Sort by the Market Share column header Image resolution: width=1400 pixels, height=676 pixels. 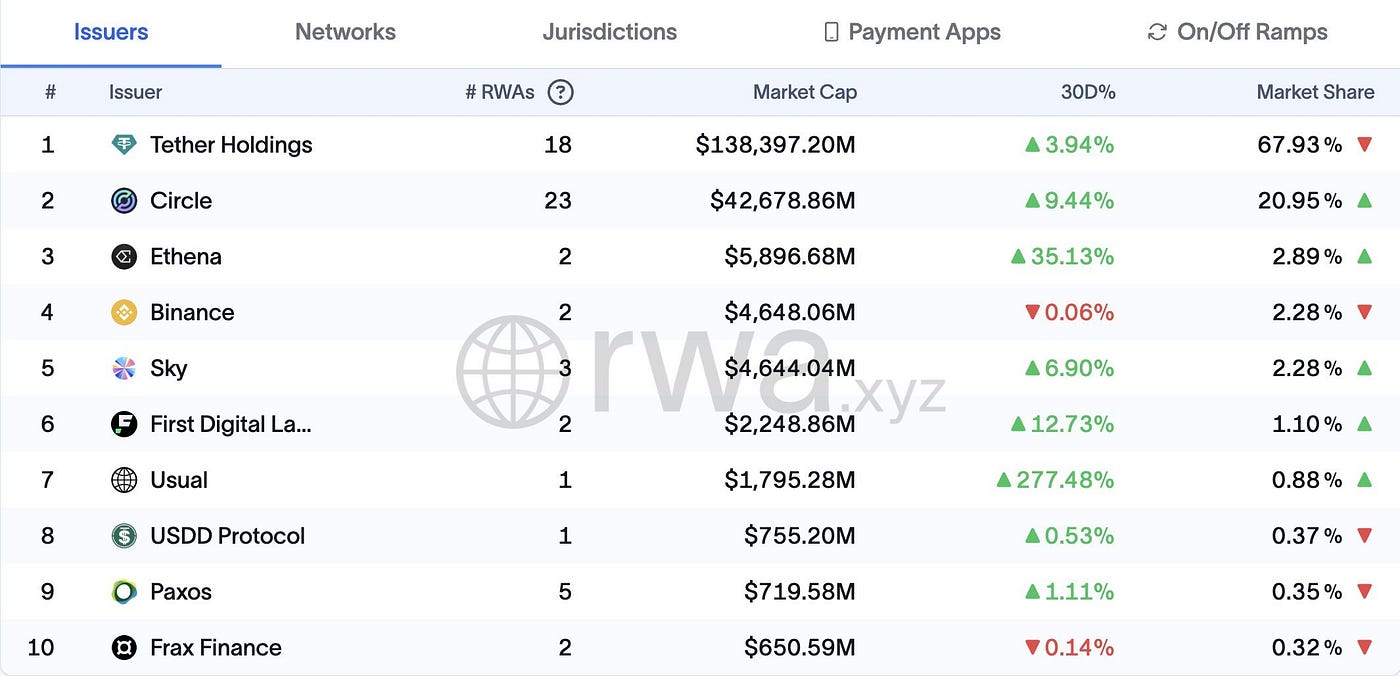coord(1315,92)
